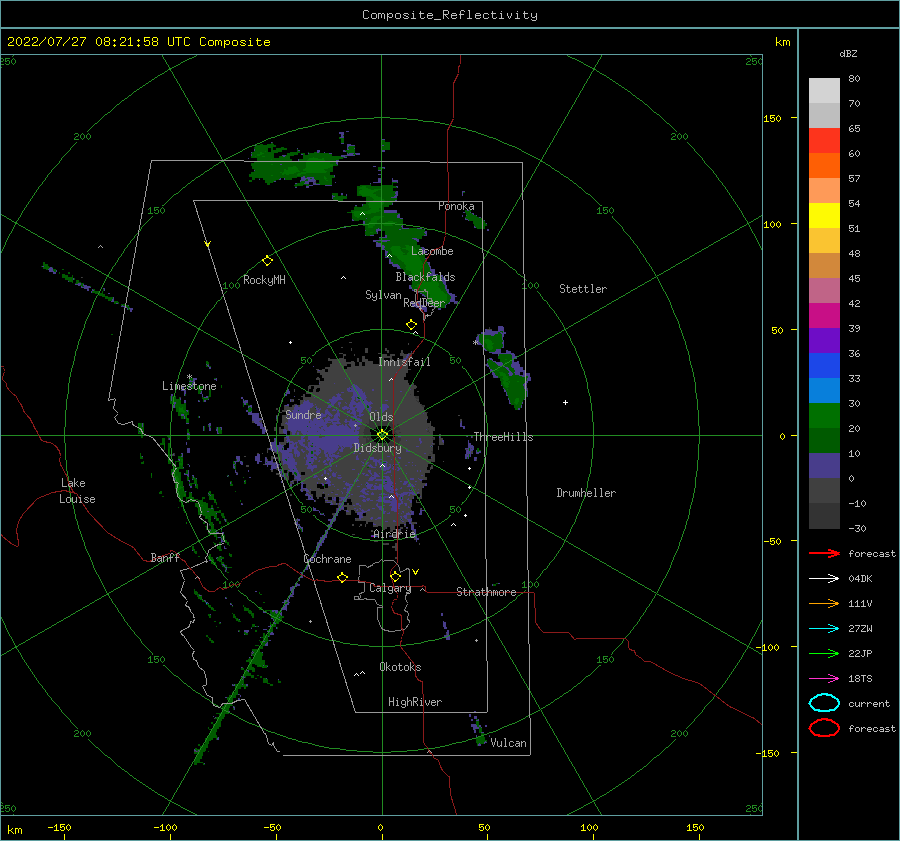Image resolution: width=900 pixels, height=841 pixels.
Task: Click the green 22JP arrow icon
Action: [824, 653]
